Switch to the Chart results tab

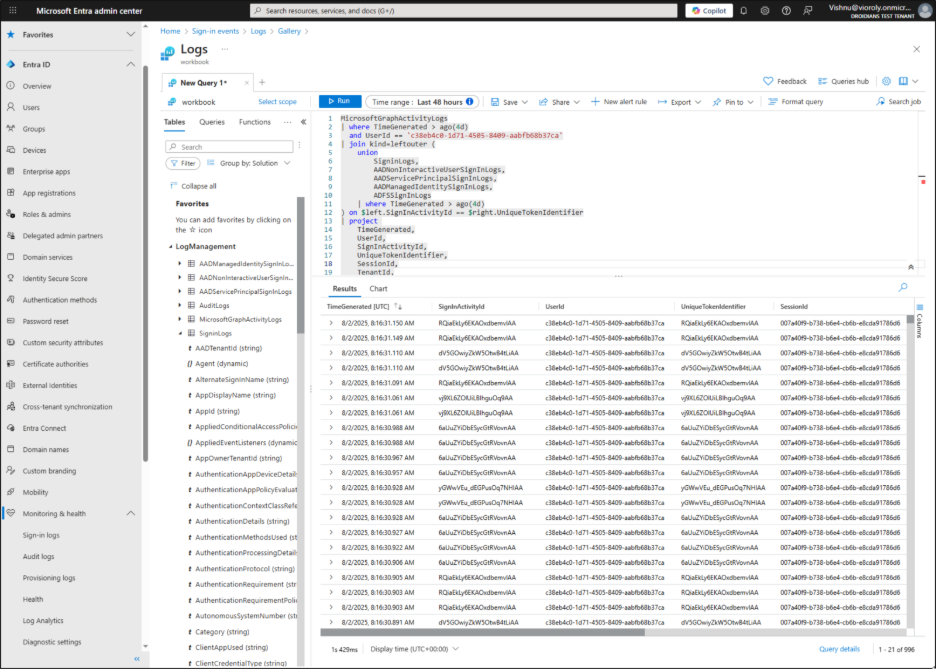(x=378, y=289)
